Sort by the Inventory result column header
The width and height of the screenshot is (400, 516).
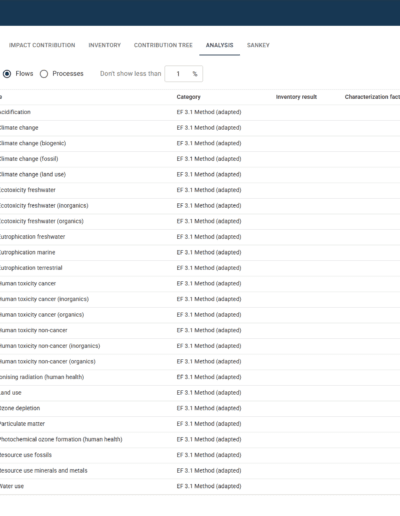(296, 97)
